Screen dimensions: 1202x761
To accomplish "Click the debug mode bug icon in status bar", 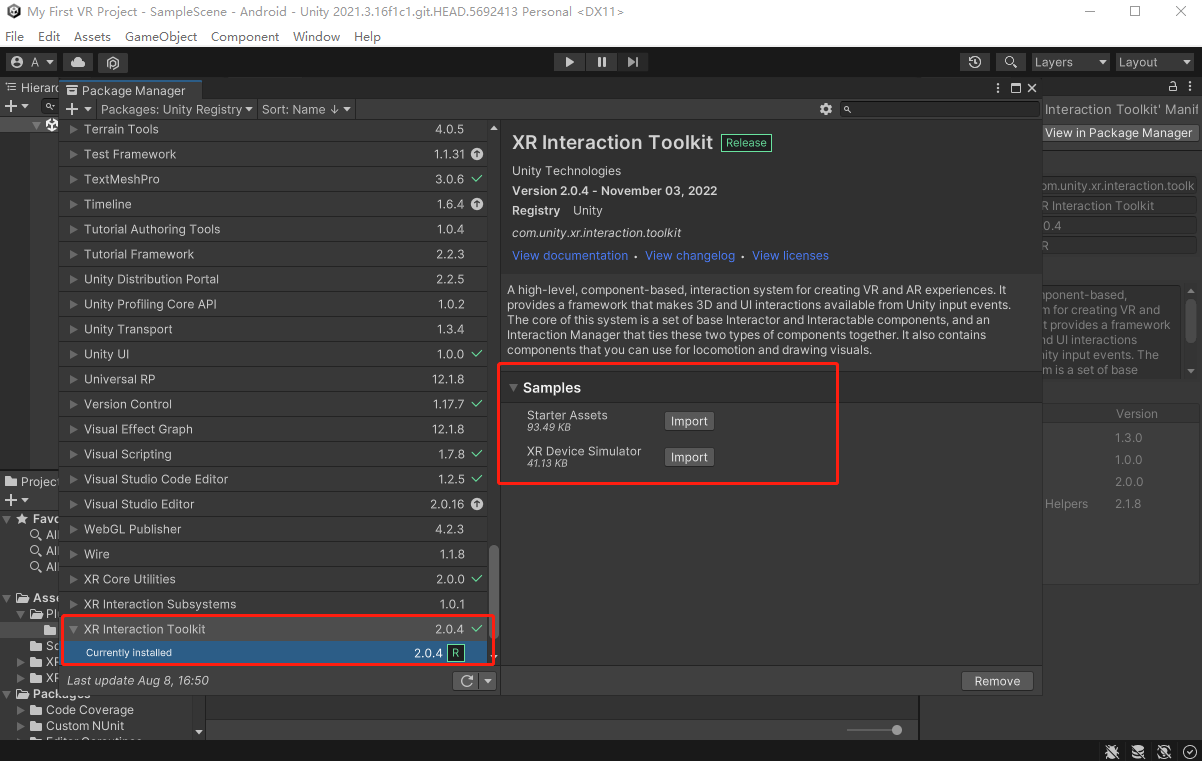I will (x=1112, y=751).
